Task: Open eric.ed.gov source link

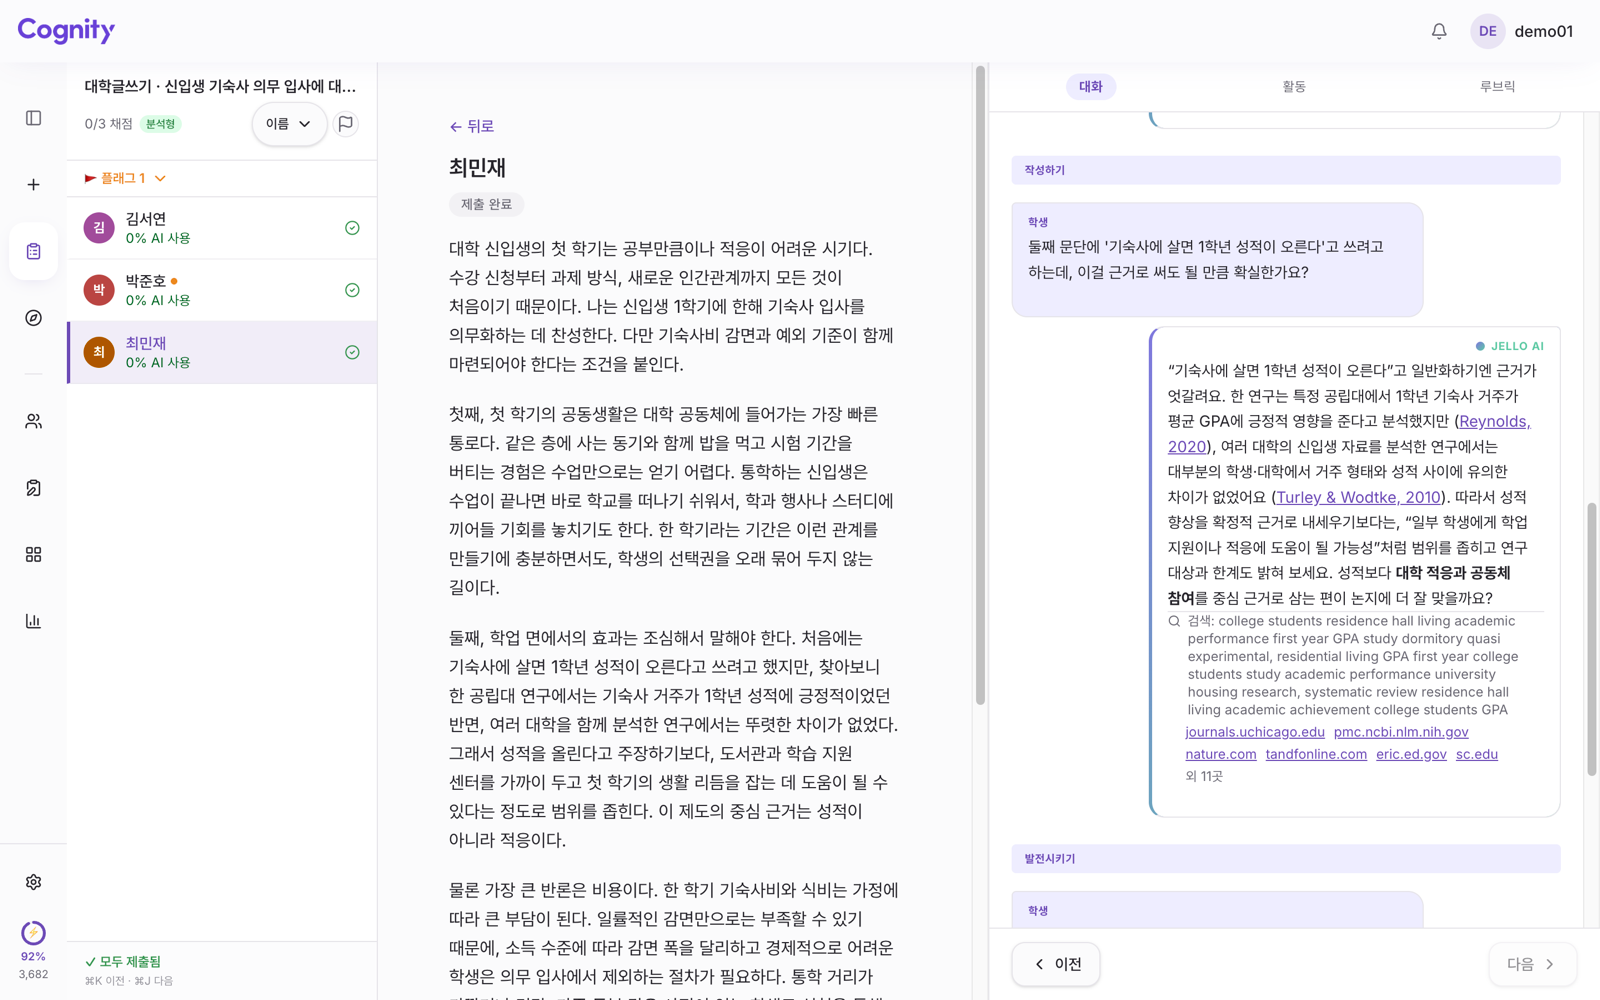Action: [1411, 754]
